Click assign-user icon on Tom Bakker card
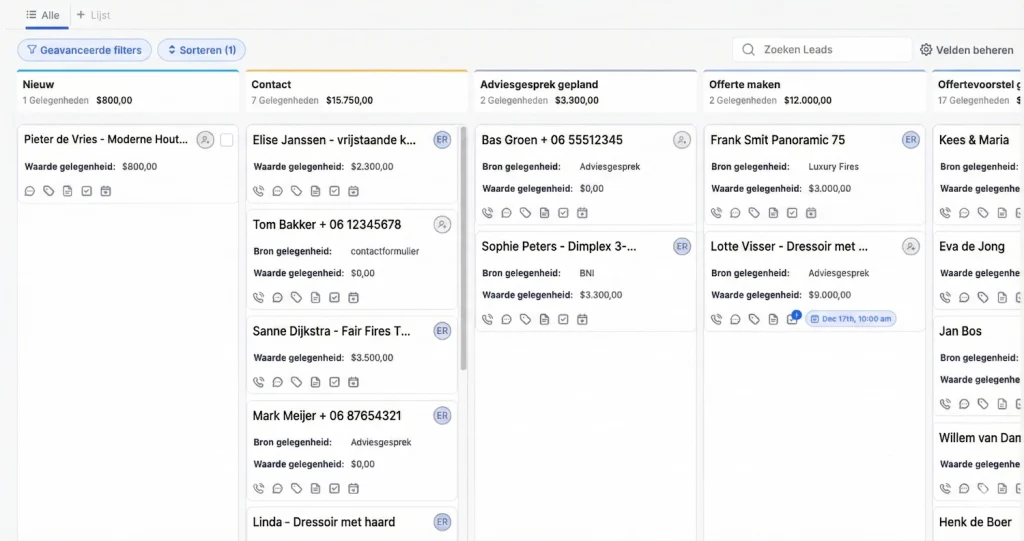This screenshot has height=541, width=1024. (442, 225)
